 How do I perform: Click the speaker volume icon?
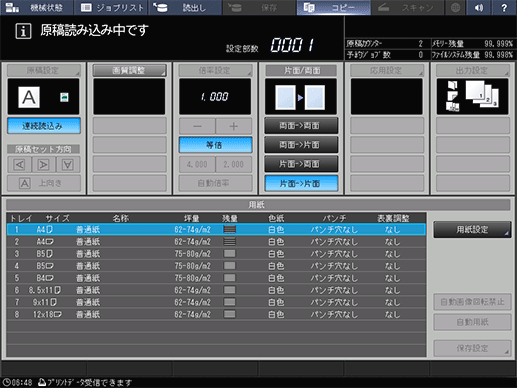[x=479, y=8]
